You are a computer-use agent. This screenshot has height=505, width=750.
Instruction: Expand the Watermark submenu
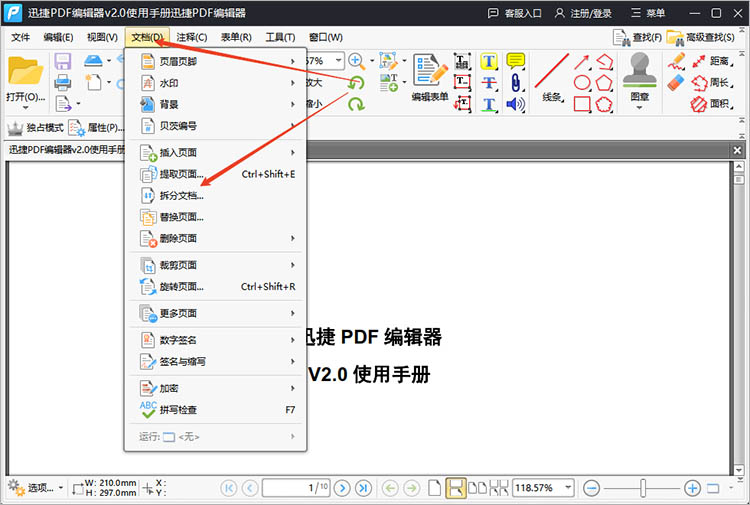pos(217,83)
